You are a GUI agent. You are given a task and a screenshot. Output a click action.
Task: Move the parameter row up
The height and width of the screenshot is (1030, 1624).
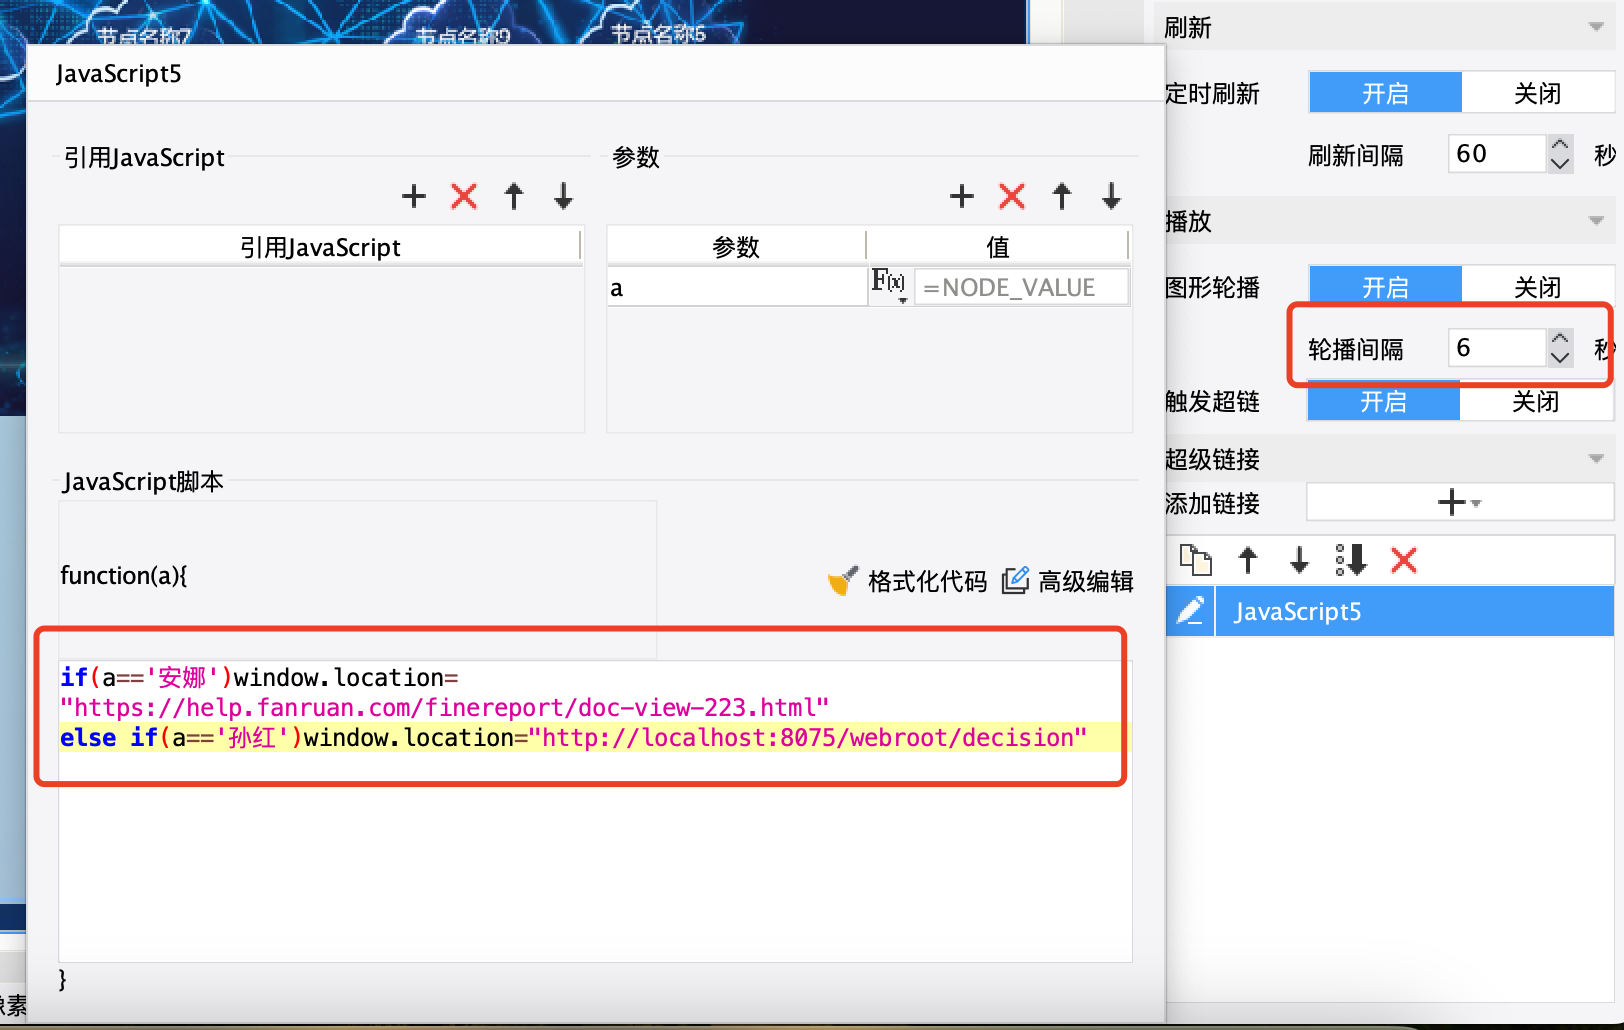click(1062, 196)
